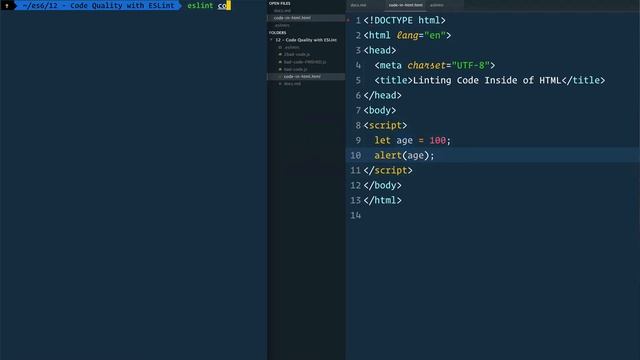Viewport: 640px width, 360px height.
Task: Open .eslintrc in the folder tree
Action: (292, 47)
